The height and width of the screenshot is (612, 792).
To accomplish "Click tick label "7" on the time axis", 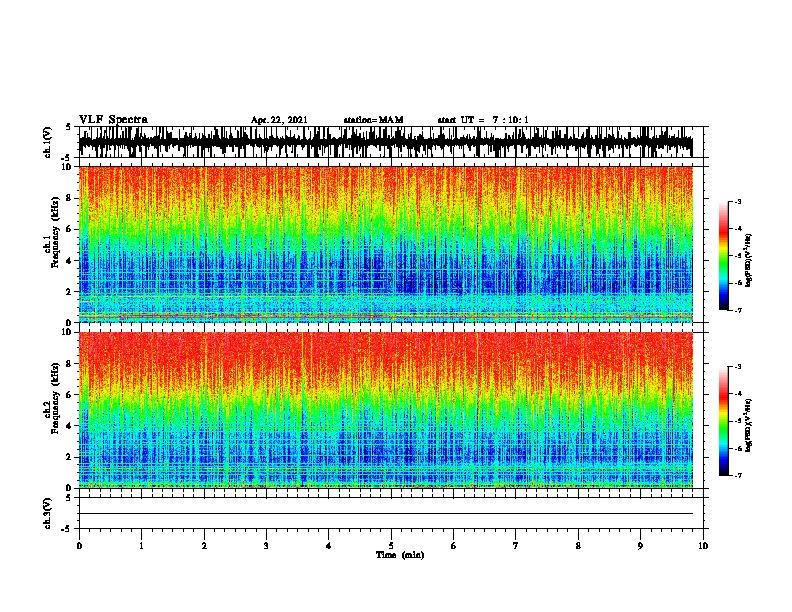I will pyautogui.click(x=516, y=546).
